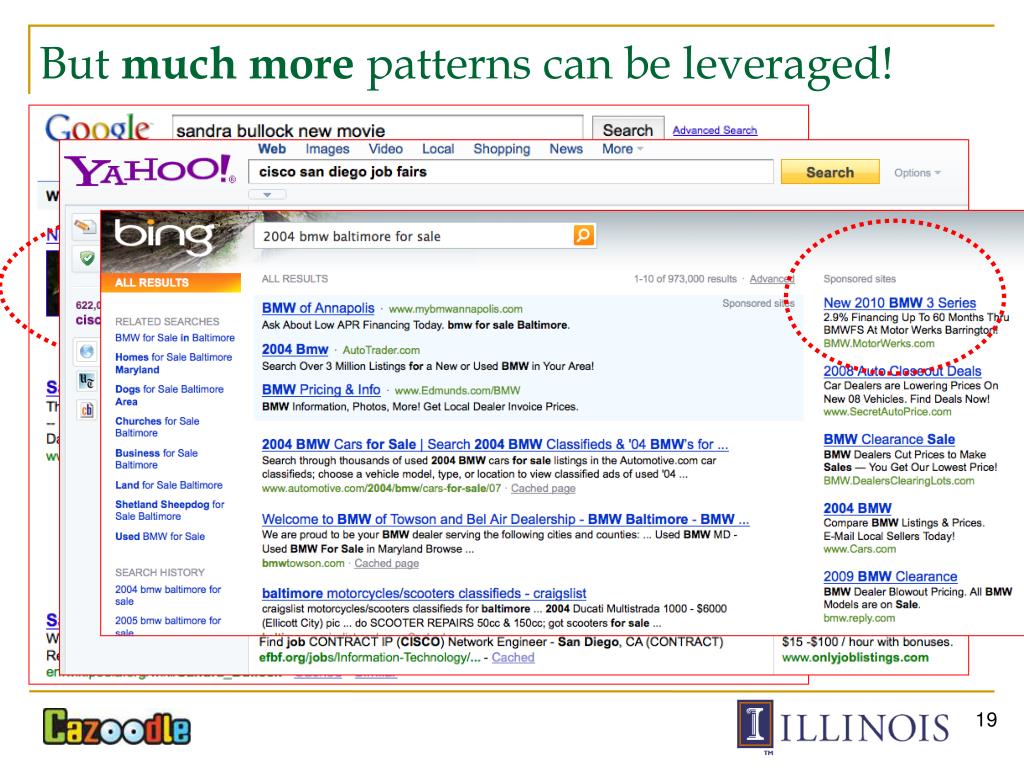Click related search 'Churches for Sale Baltimore'
The image size is (1024, 768).
157,427
